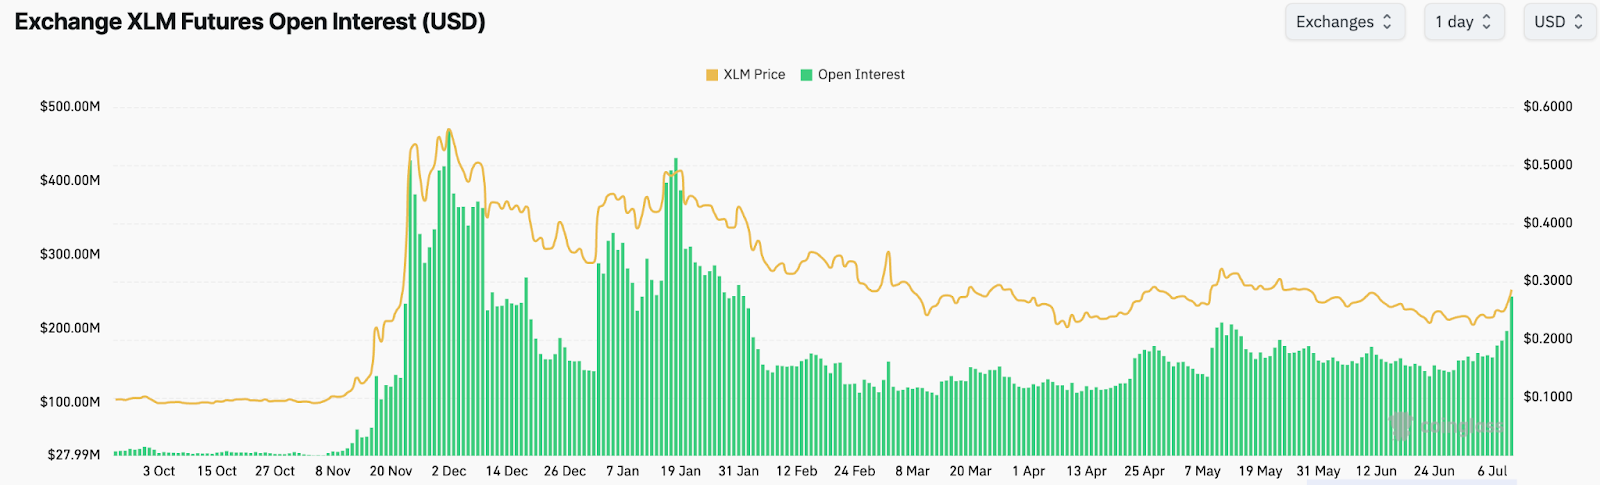This screenshot has height=485, width=1600.
Task: Click the $0.3000 price axis label
Action: [1548, 281]
